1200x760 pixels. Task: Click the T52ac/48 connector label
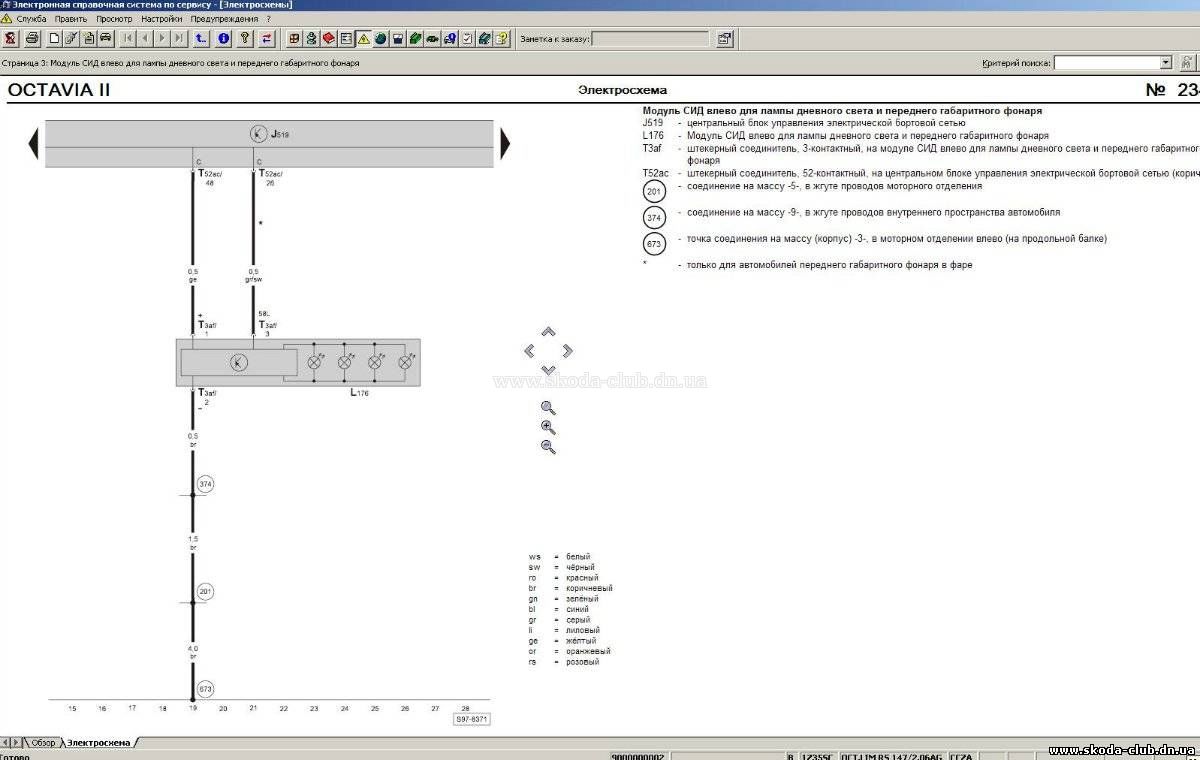[x=210, y=178]
